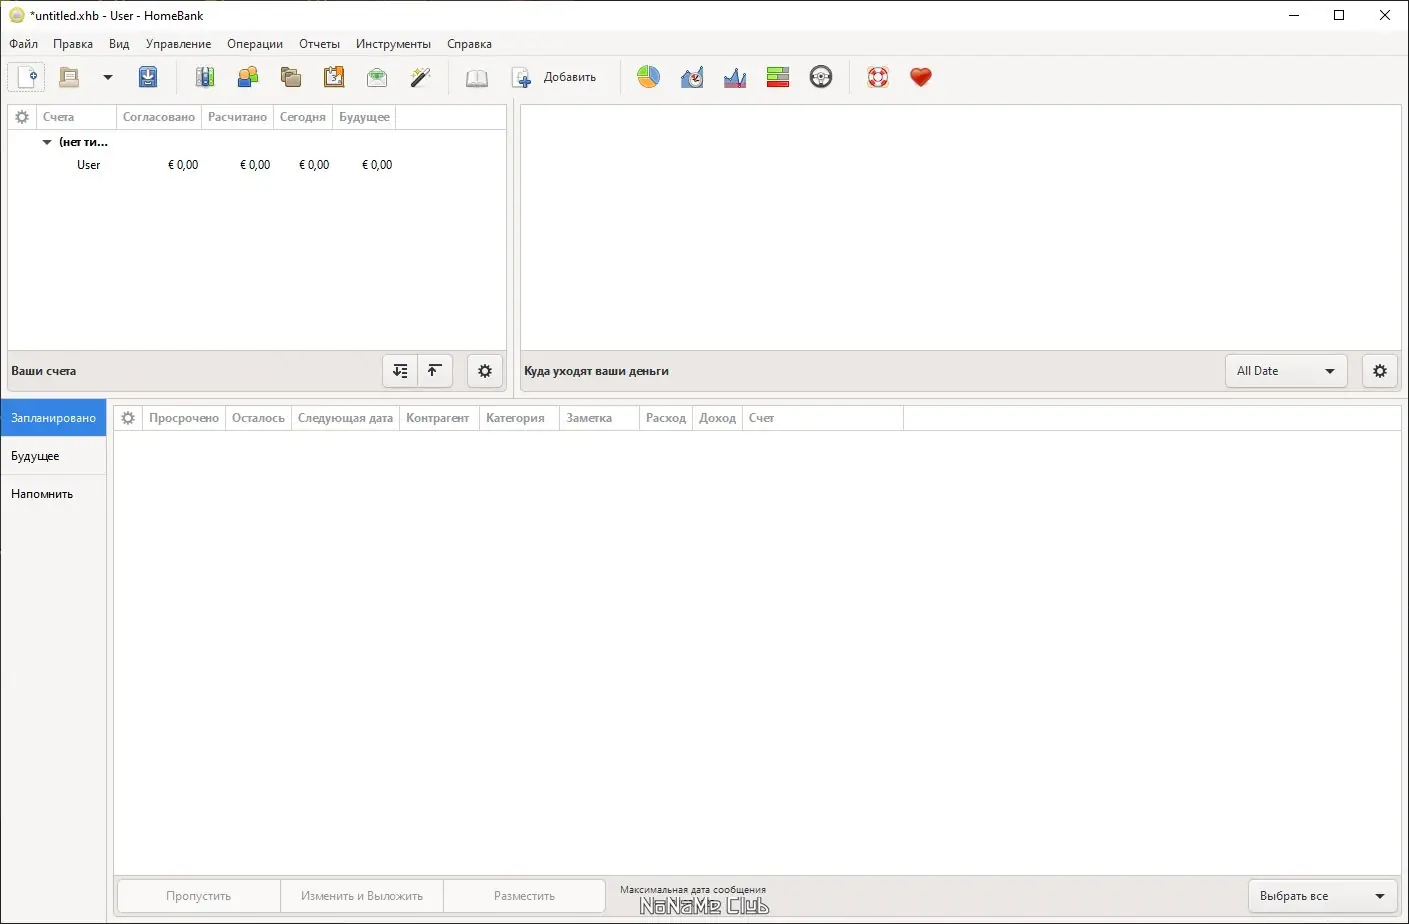Open the balance area chart report
Image resolution: width=1409 pixels, height=924 pixels.
coord(735,77)
